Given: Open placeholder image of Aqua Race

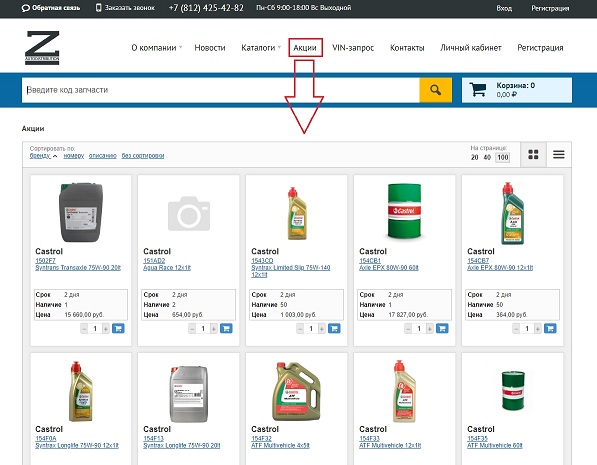Looking at the screenshot, I should (189, 213).
